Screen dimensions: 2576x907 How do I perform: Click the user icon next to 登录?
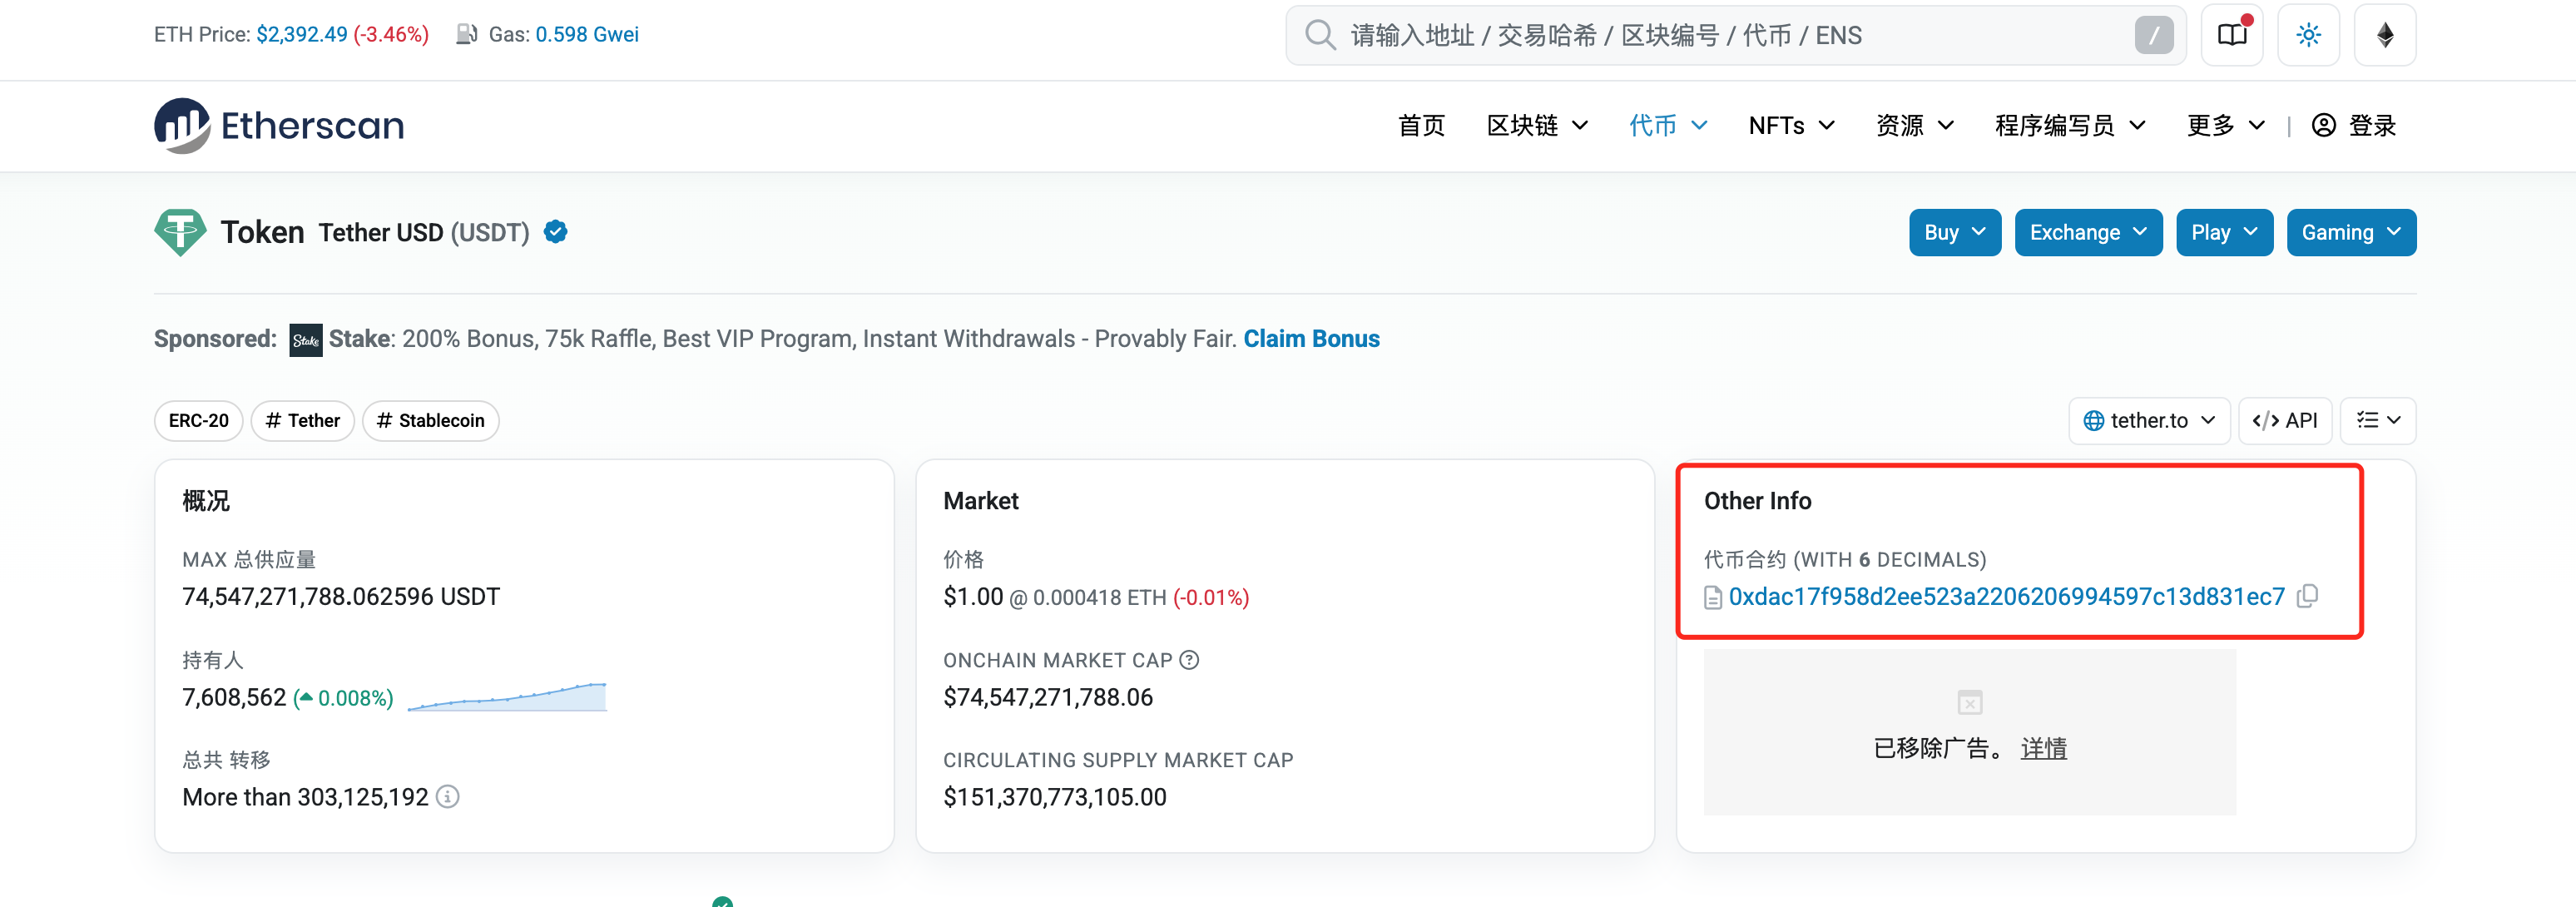[2324, 125]
